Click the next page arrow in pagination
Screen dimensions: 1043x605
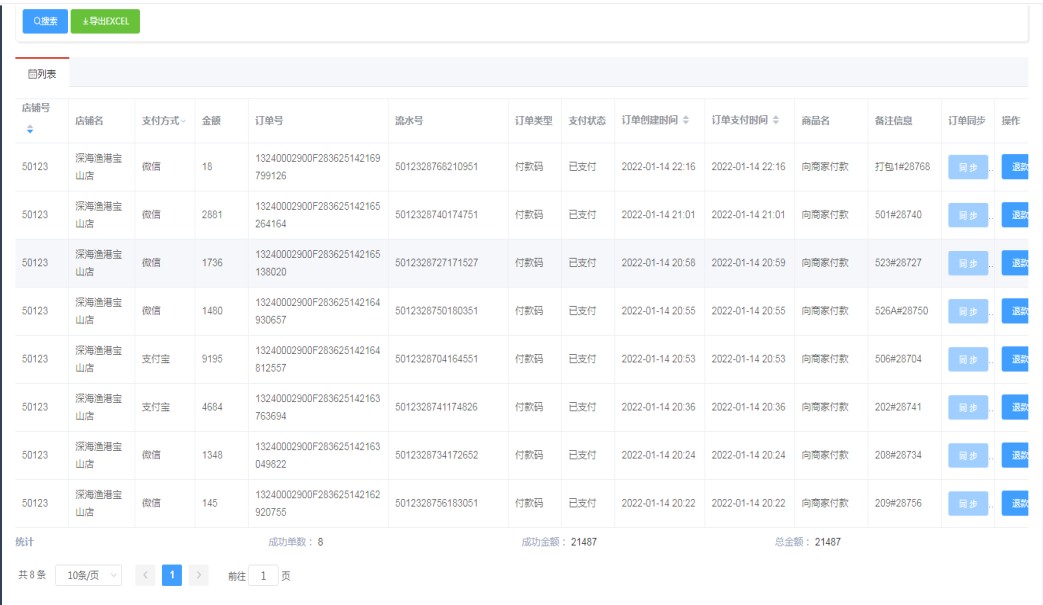(199, 576)
